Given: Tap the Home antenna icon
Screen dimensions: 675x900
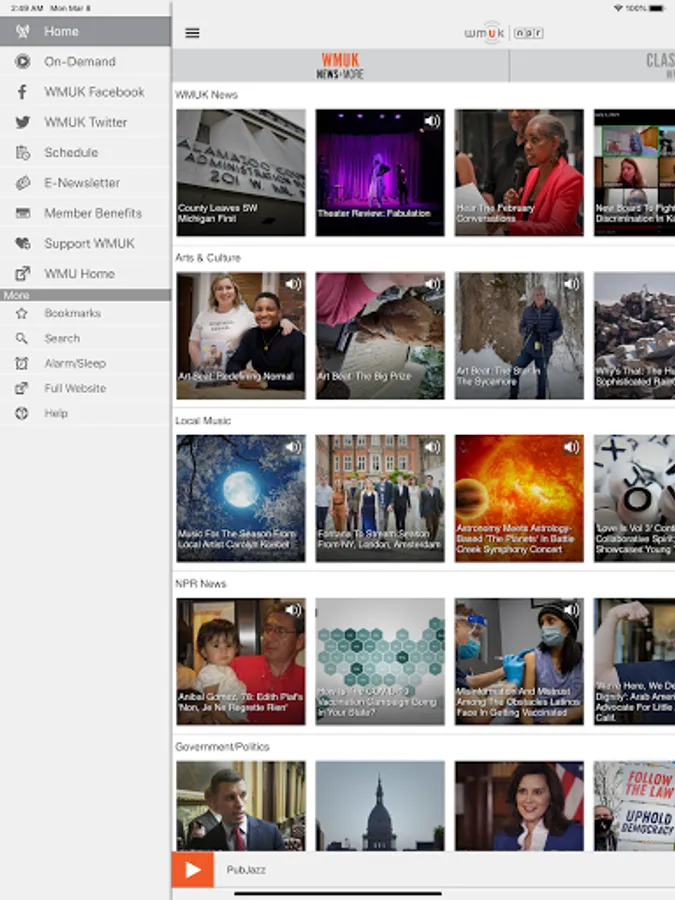Looking at the screenshot, I should (22, 31).
